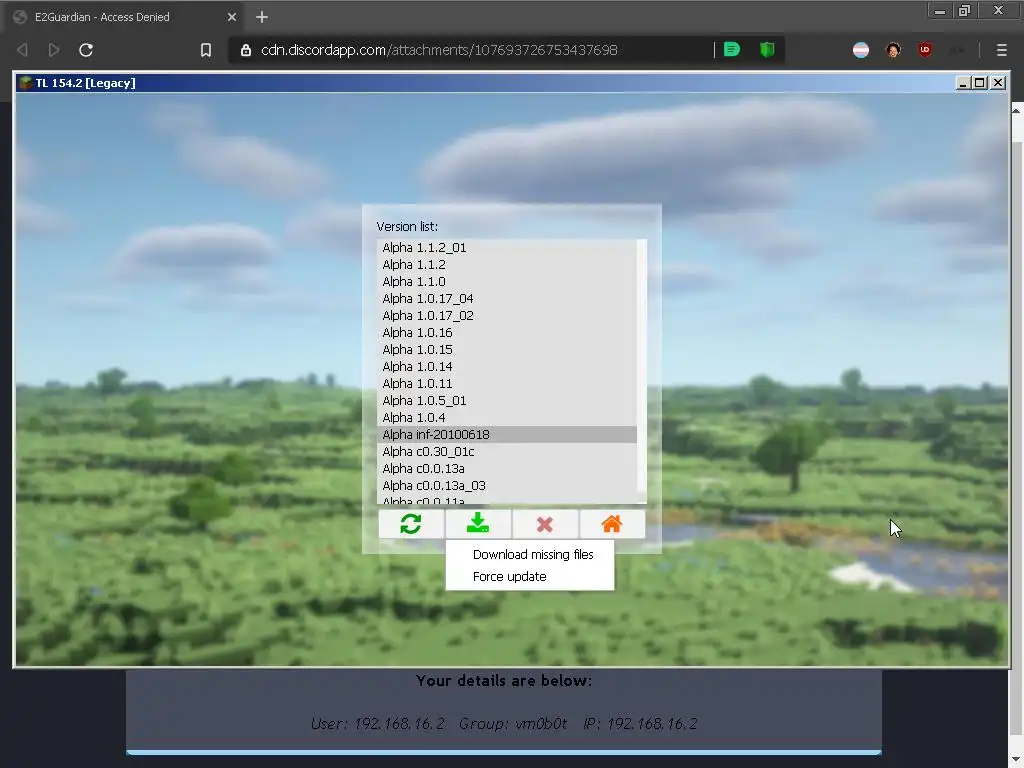
Task: Click the TL 154.2 launcher block icon
Action: click(25, 83)
